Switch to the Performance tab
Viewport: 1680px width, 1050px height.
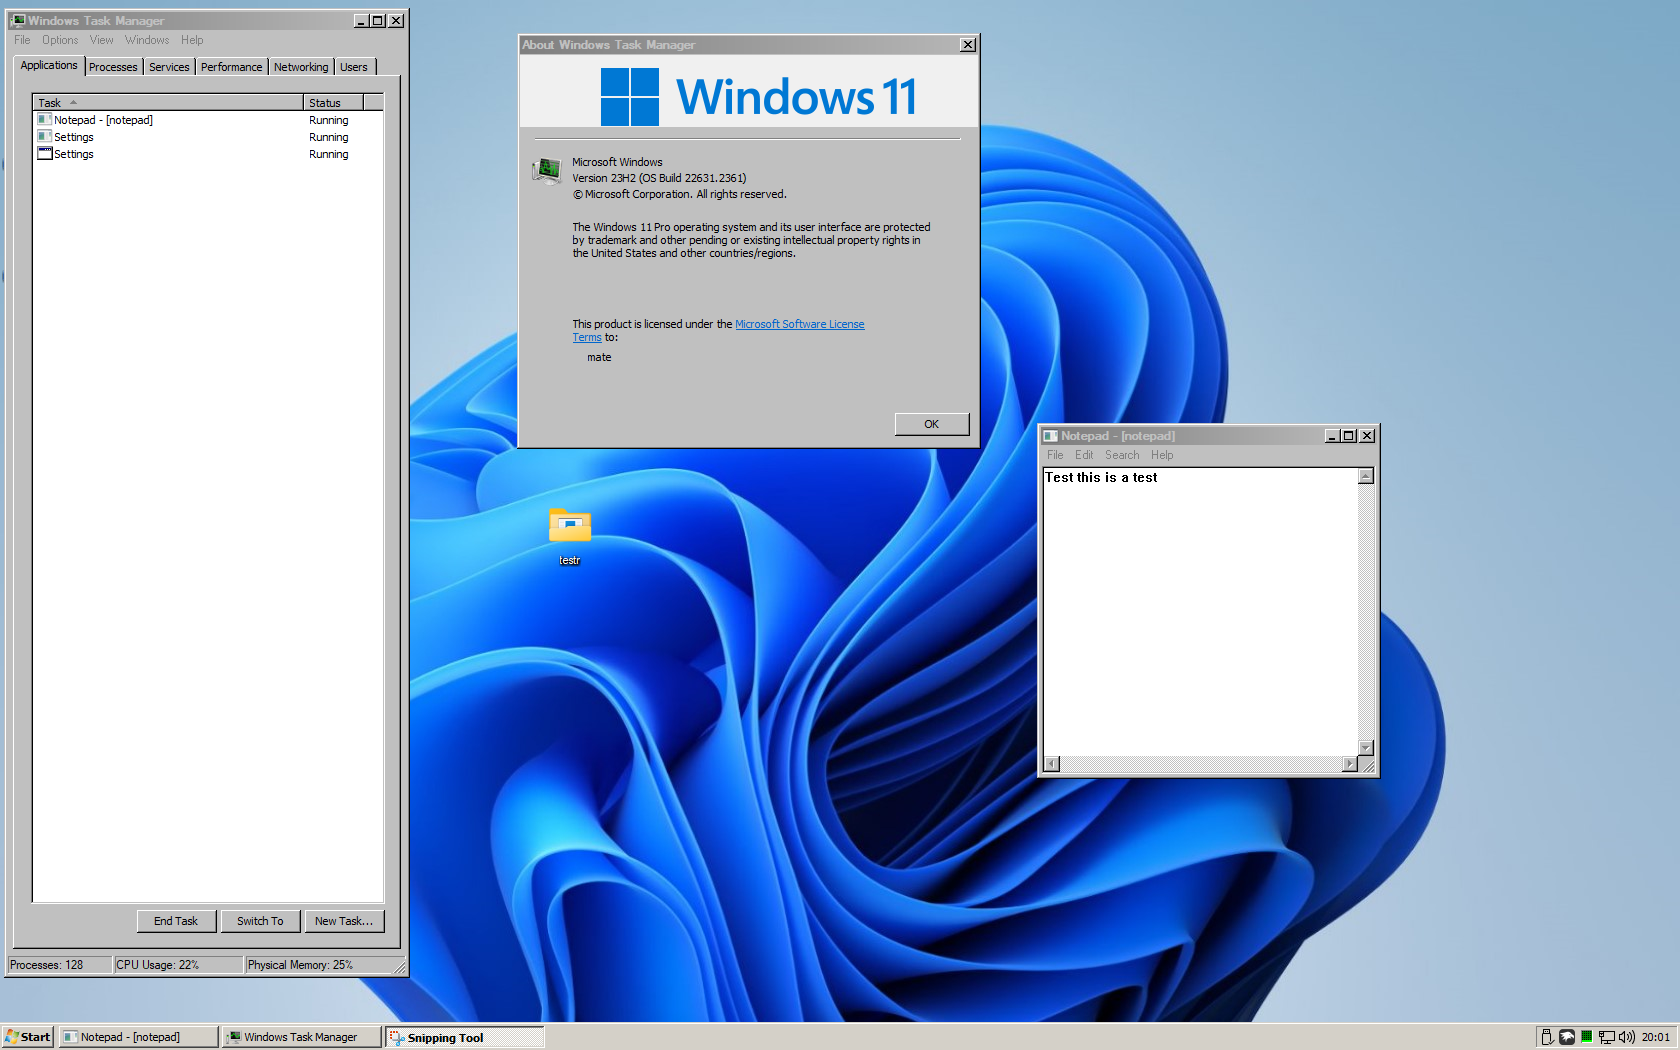231,67
